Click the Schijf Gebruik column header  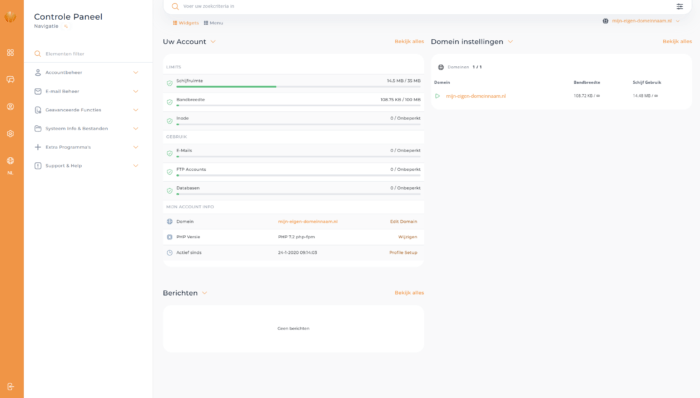pos(647,83)
